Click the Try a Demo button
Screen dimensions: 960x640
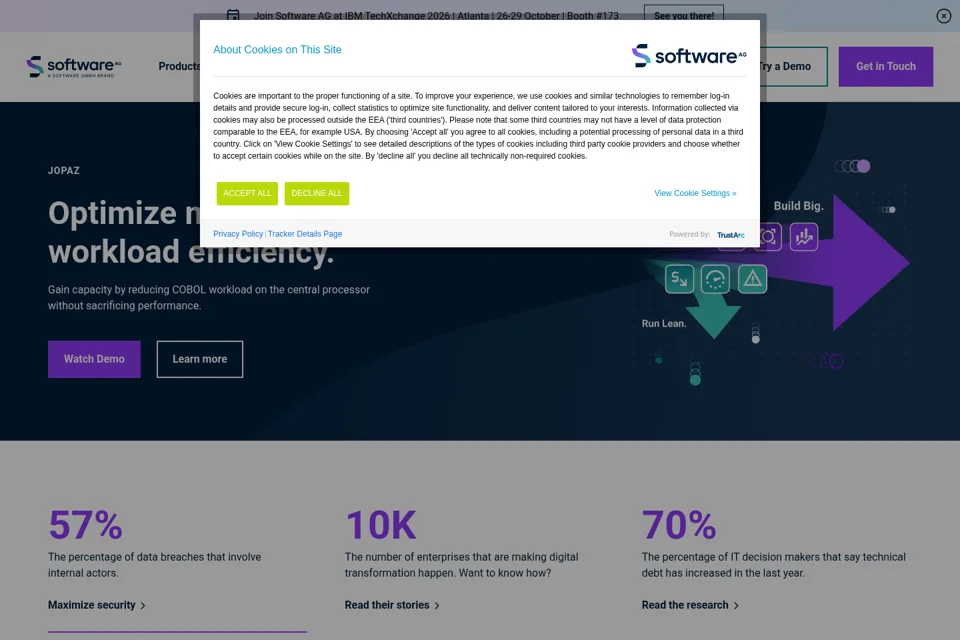tap(784, 66)
